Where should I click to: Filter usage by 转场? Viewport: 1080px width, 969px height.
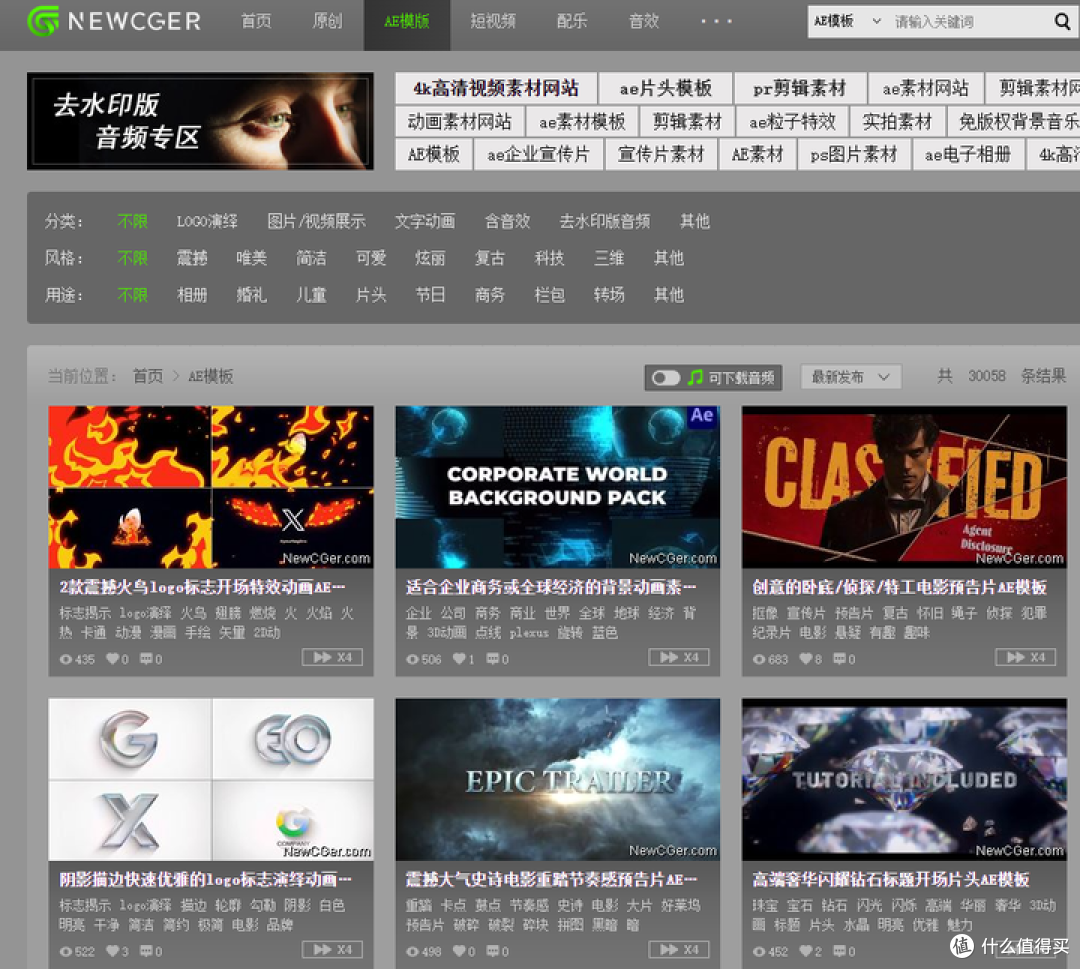(x=609, y=295)
